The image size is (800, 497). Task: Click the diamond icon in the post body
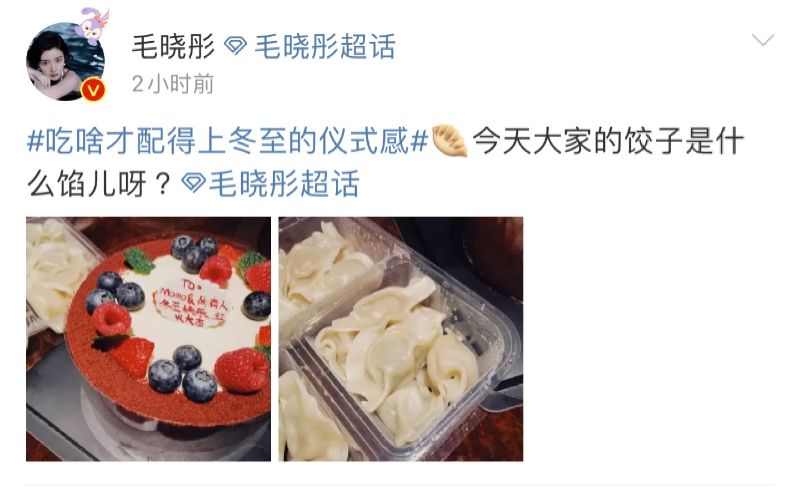[x=194, y=183]
